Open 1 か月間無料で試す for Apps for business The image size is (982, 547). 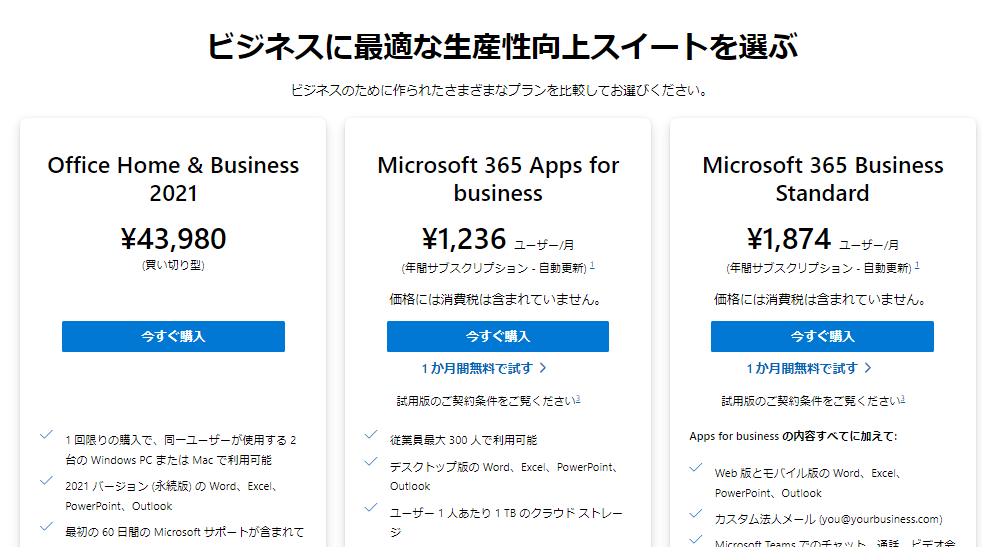pos(477,368)
